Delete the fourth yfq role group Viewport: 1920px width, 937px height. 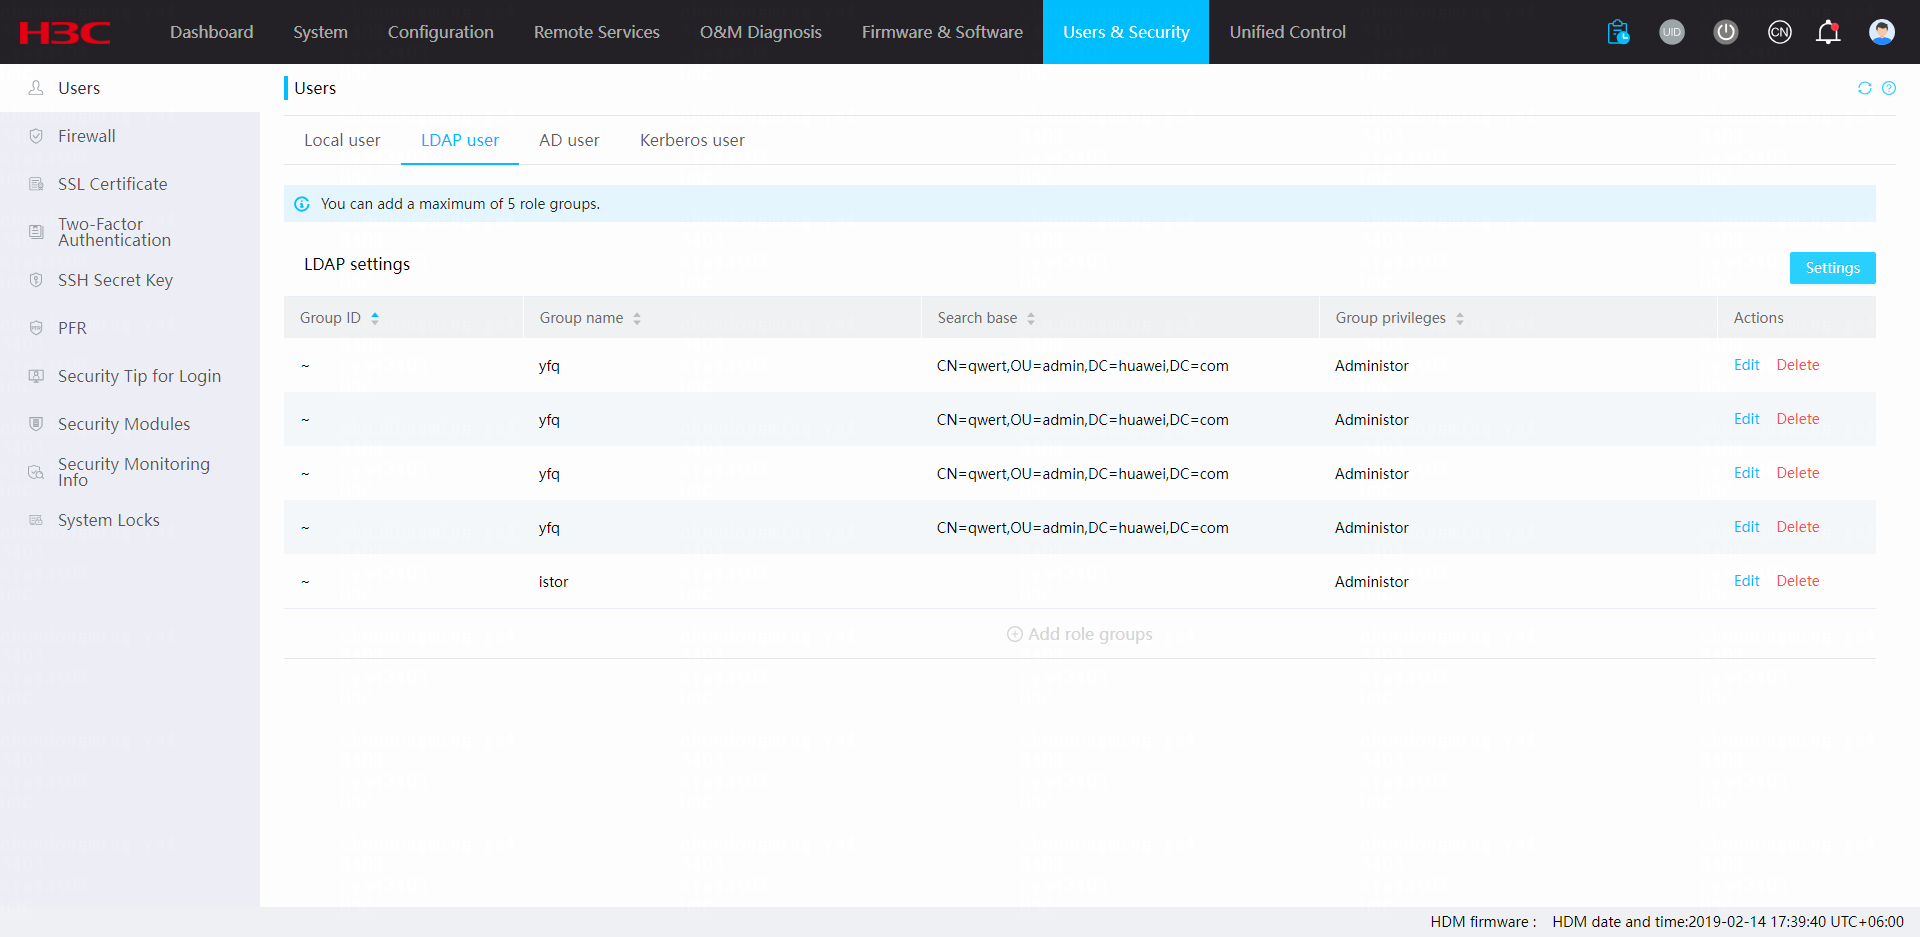pyautogui.click(x=1798, y=527)
